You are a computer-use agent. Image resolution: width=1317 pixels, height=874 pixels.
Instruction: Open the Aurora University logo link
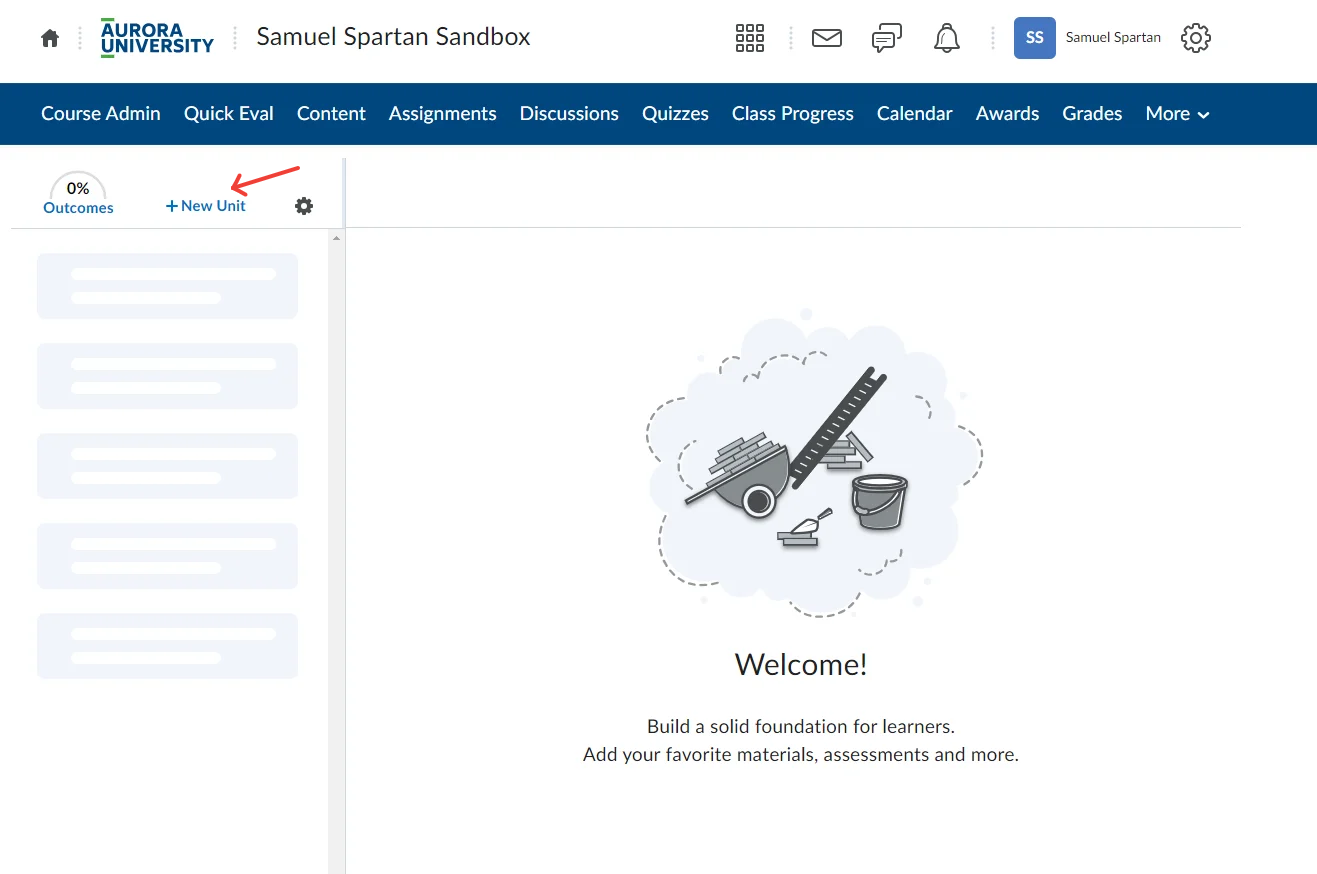[157, 38]
